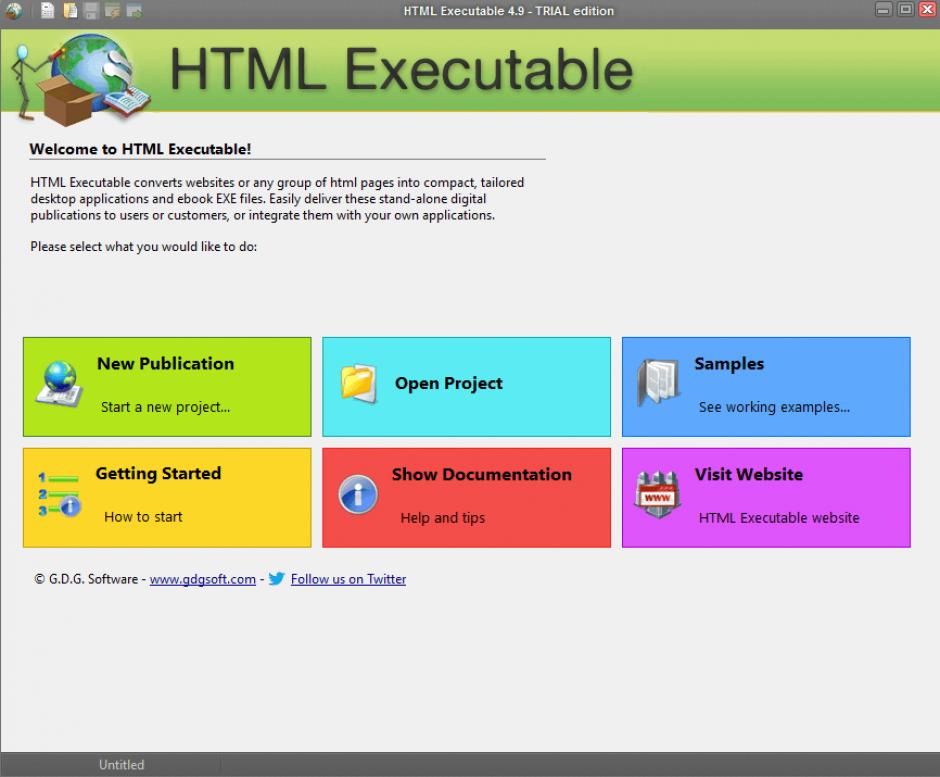Click the '© G.D.G. Software' copyright text

[86, 579]
